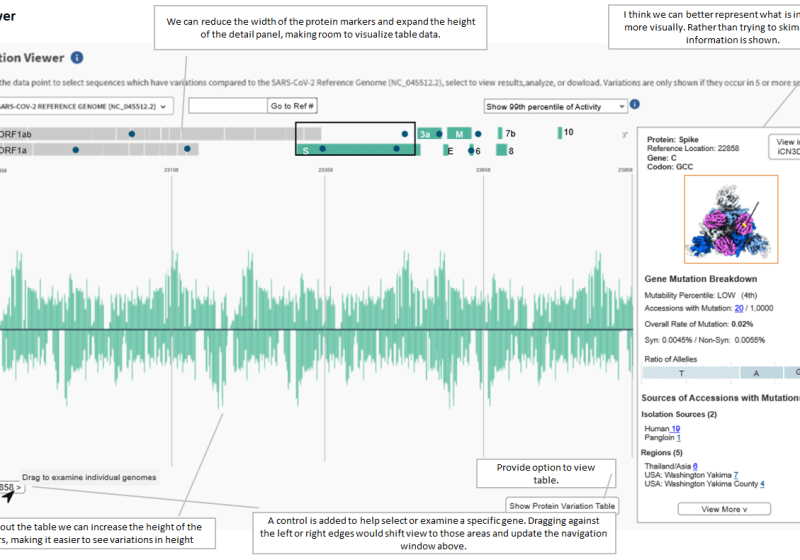Click the 23608 position axis label

[483, 170]
